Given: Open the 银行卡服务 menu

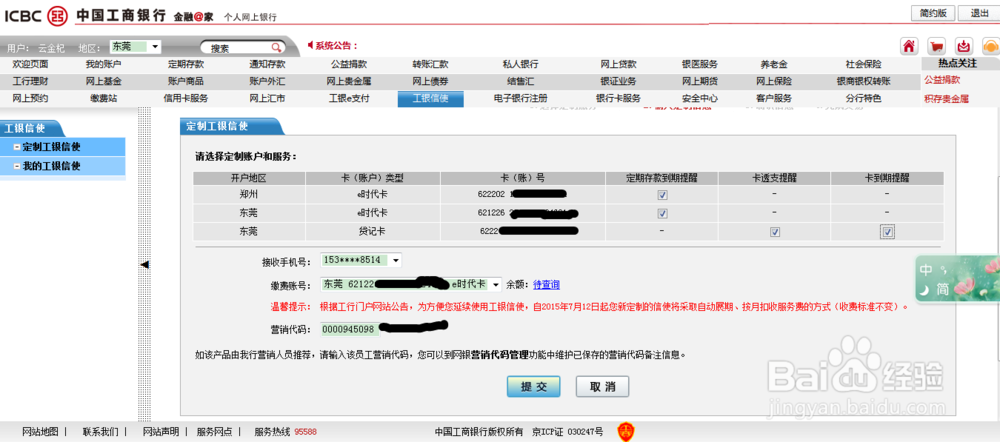Looking at the screenshot, I should tap(618, 99).
